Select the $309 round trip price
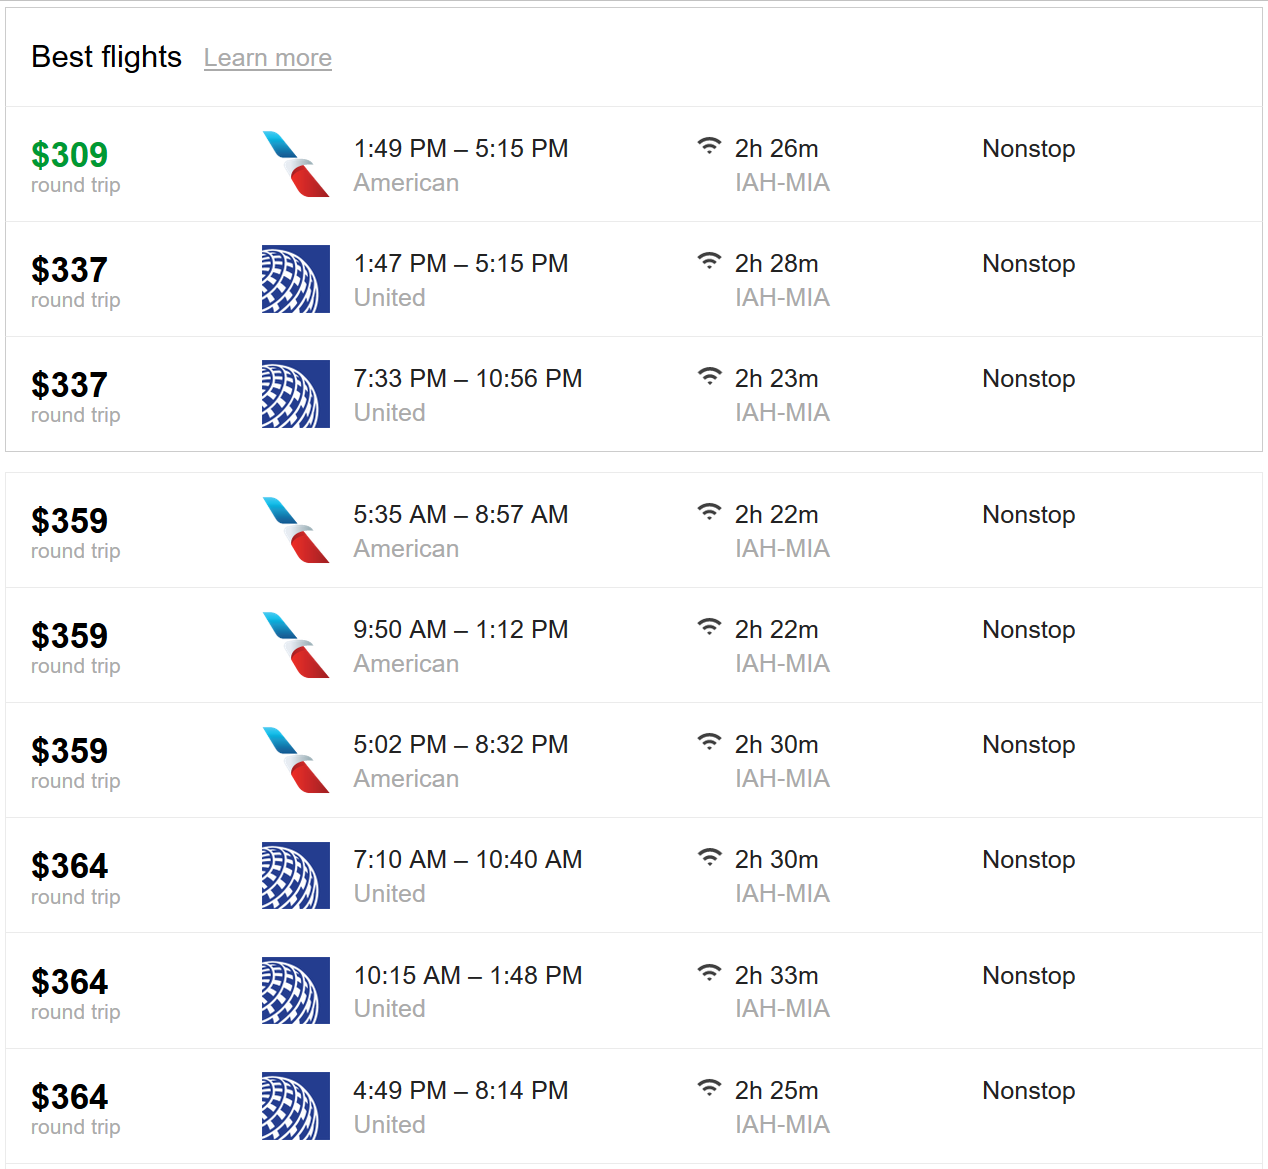Image resolution: width=1268 pixels, height=1169 pixels. click(x=69, y=155)
